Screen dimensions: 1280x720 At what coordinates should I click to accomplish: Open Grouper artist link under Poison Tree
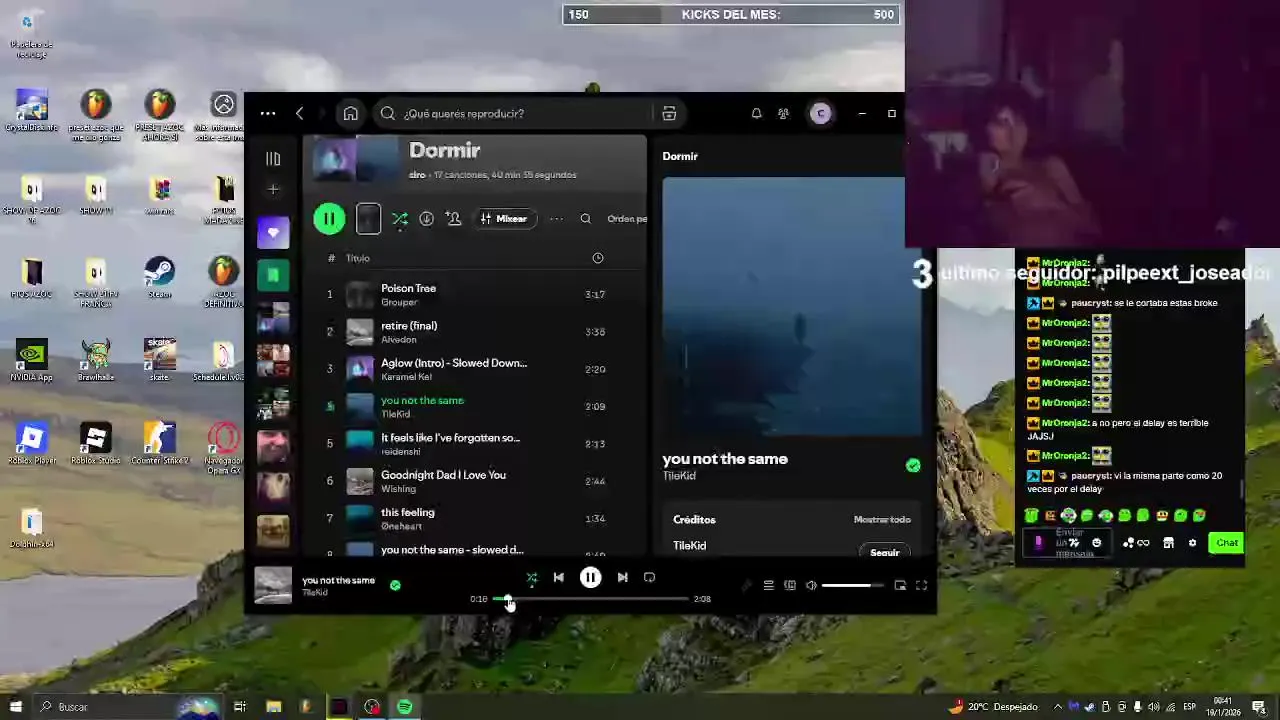pyautogui.click(x=399, y=302)
